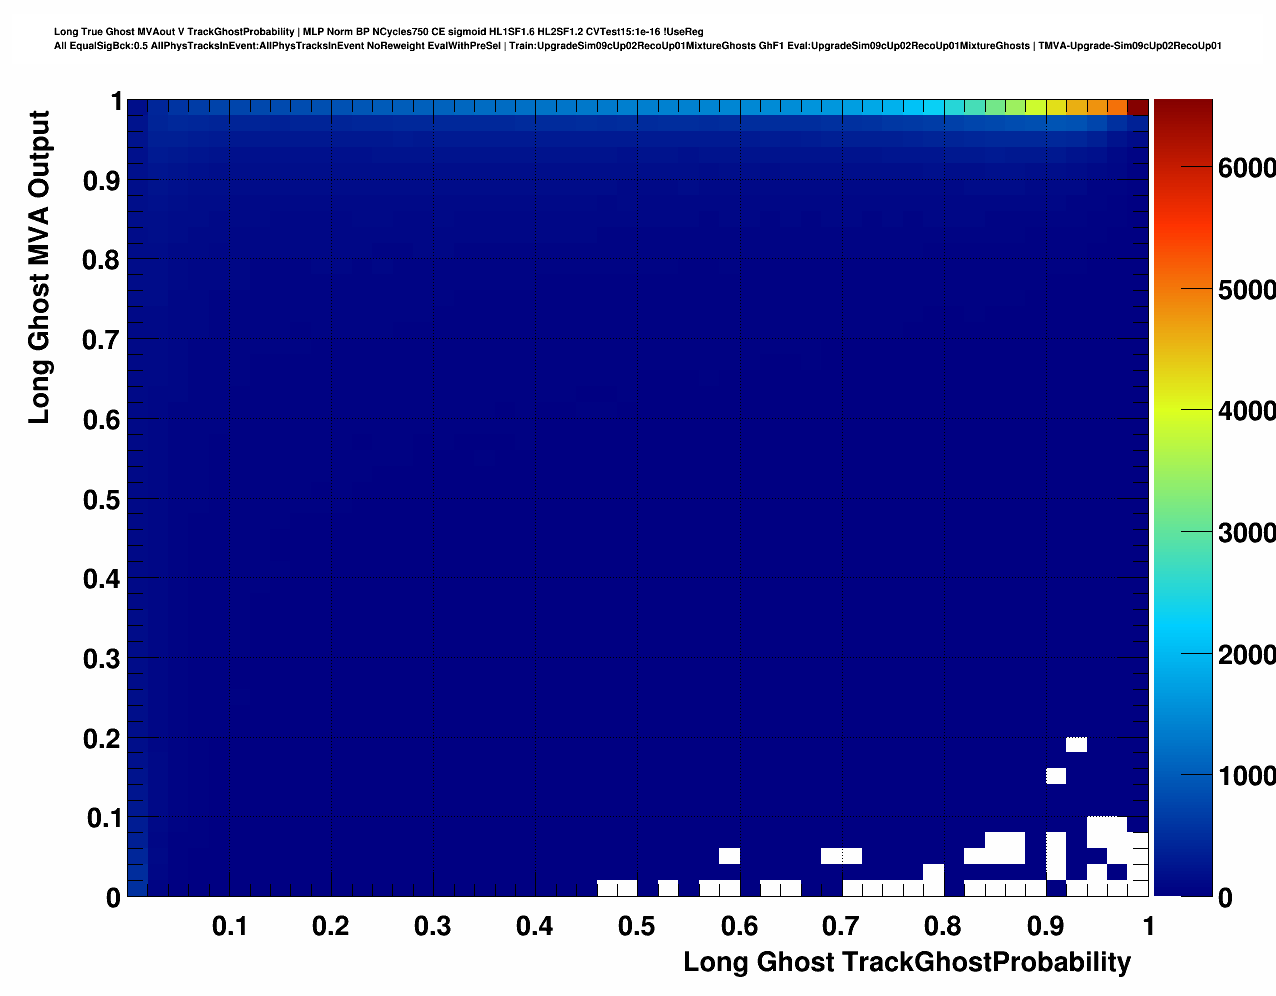Click the 5000 label on the color scale
Viewport: 1276px width, 996px height.
pos(1247,290)
